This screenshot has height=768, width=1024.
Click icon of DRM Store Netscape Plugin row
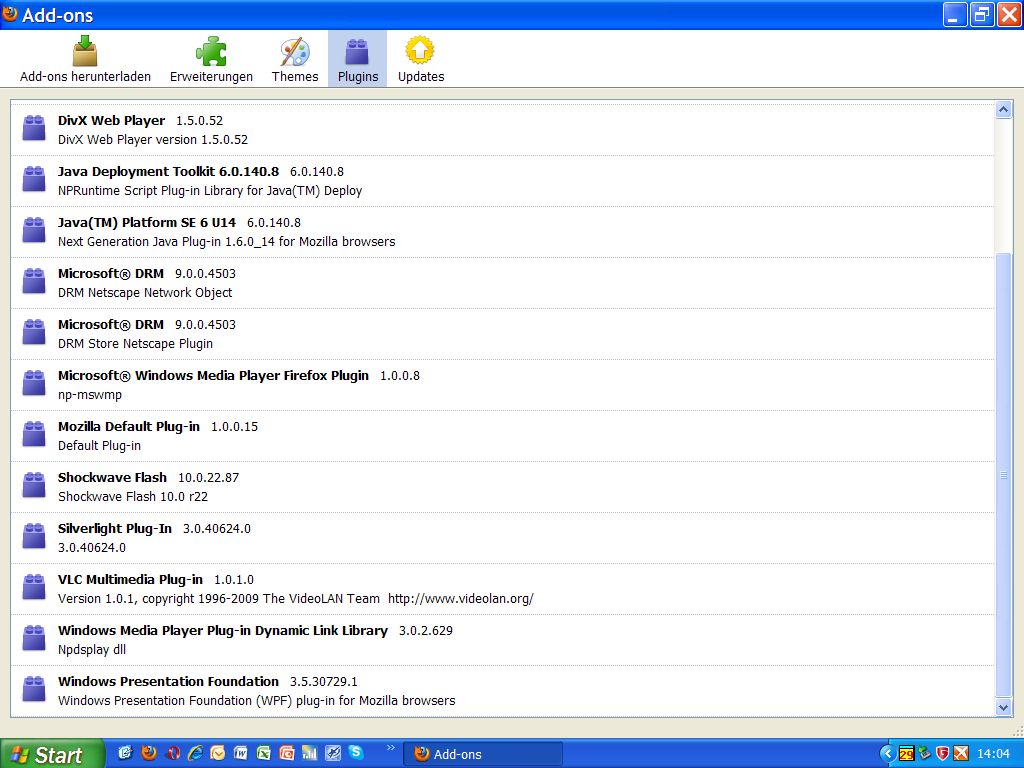tap(34, 332)
